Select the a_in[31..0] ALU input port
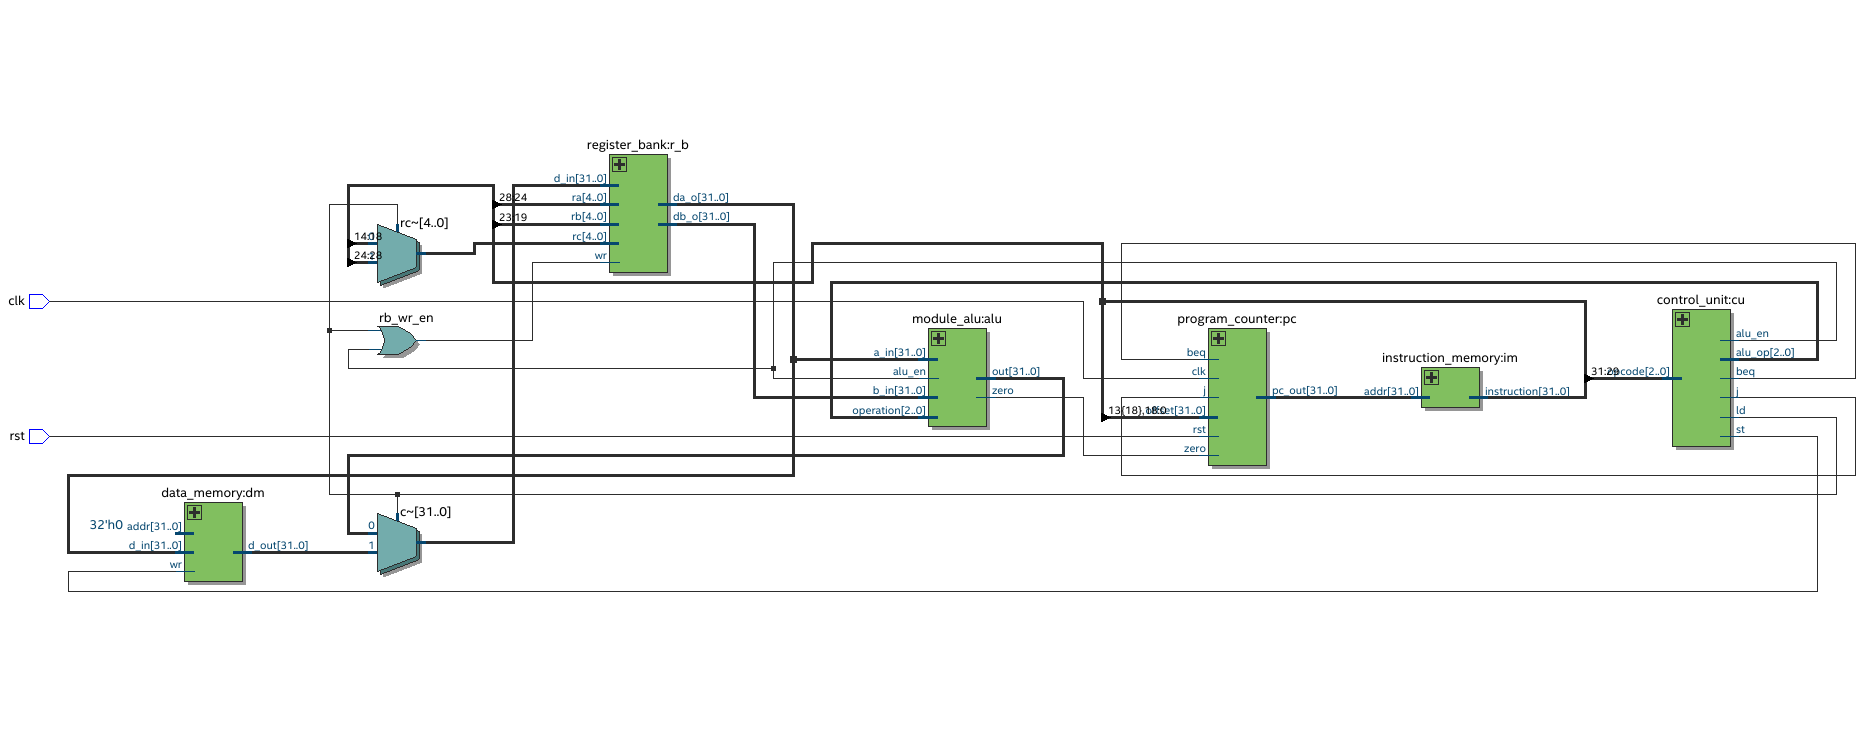This screenshot has width=1866, height=743. [x=899, y=353]
